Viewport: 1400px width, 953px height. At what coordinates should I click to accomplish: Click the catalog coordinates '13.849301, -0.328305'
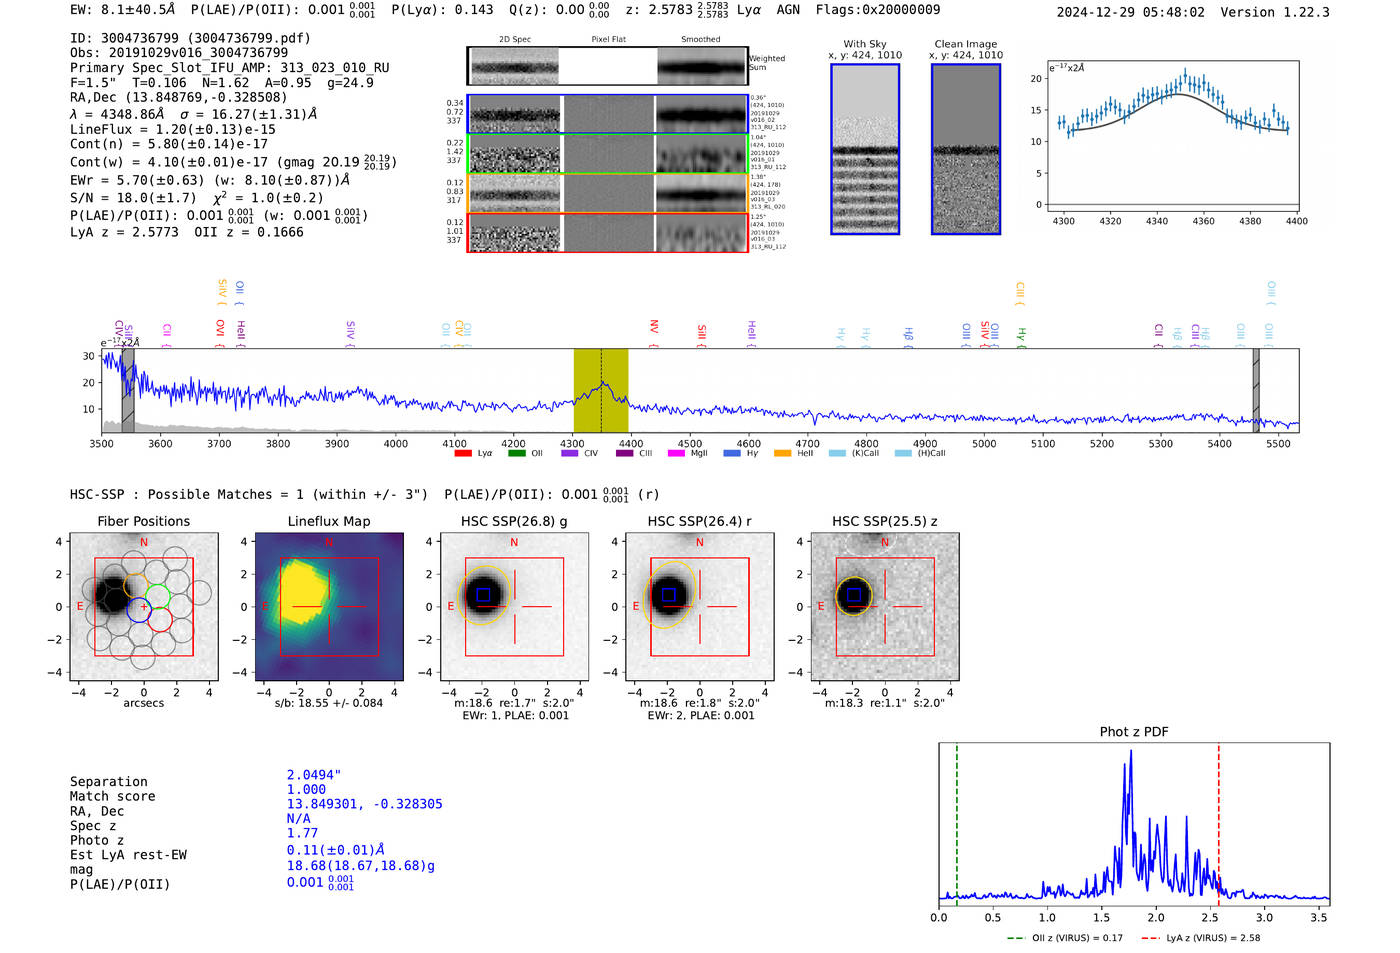[365, 804]
